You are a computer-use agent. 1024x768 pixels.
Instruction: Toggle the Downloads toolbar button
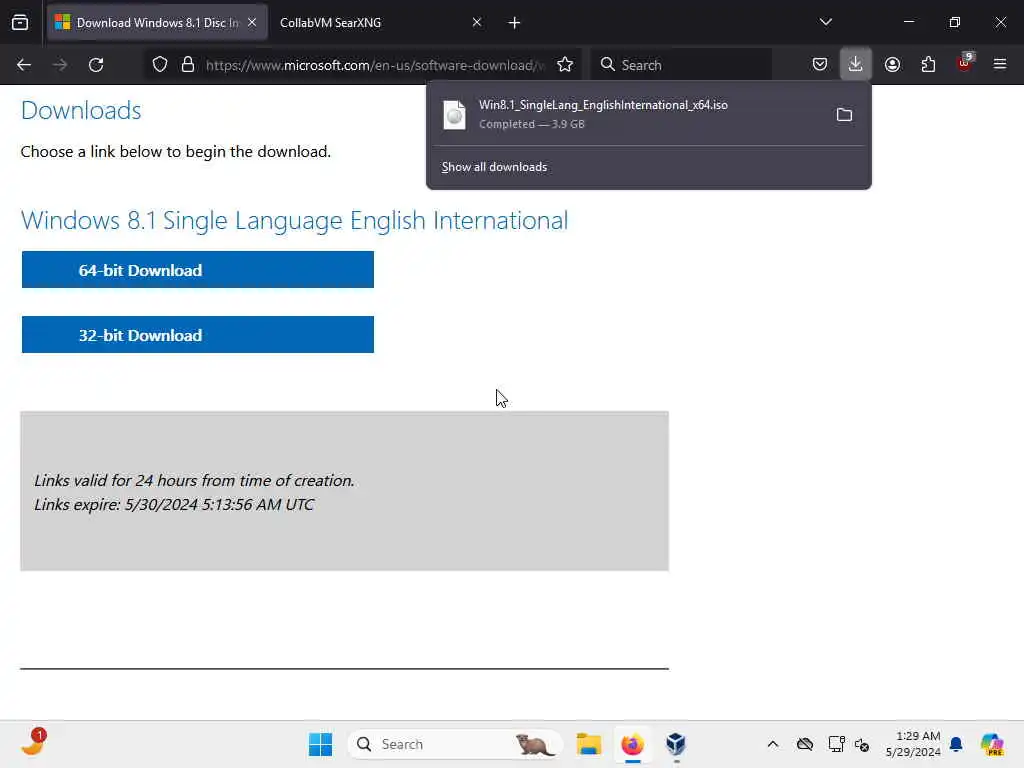[x=856, y=64]
